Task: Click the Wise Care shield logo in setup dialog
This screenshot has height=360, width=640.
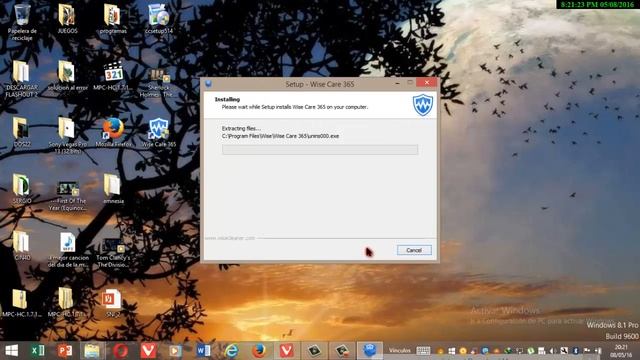Action: [x=423, y=104]
